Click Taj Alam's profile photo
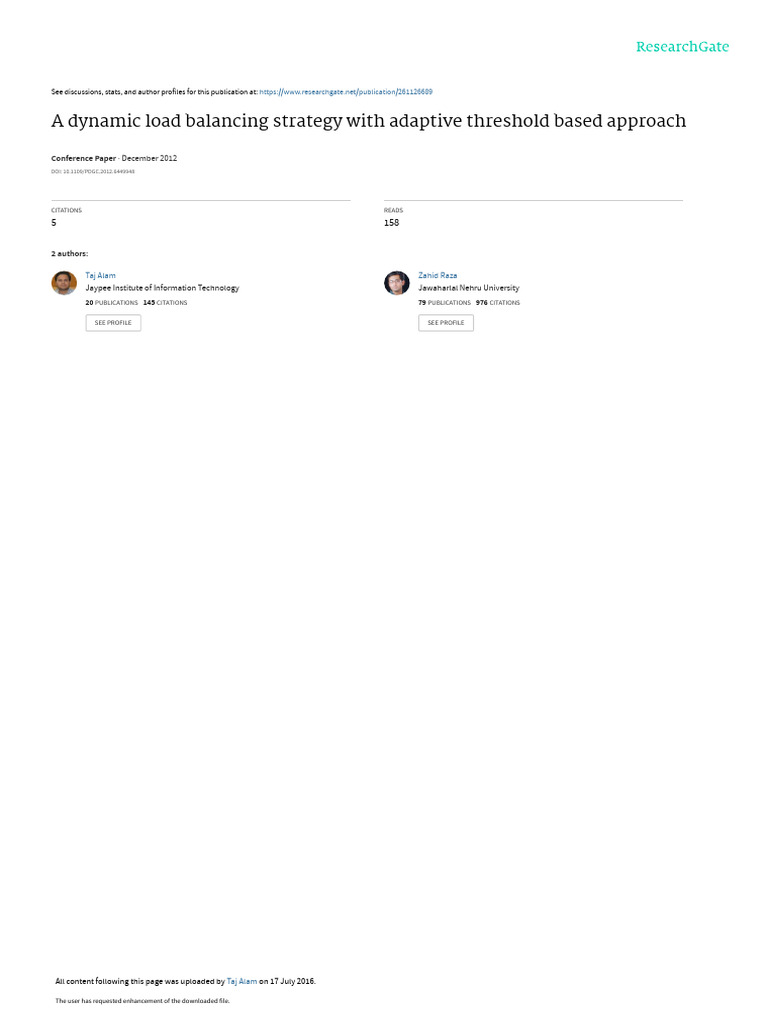Image resolution: width=768 pixels, height=1024 pixels. [x=64, y=283]
